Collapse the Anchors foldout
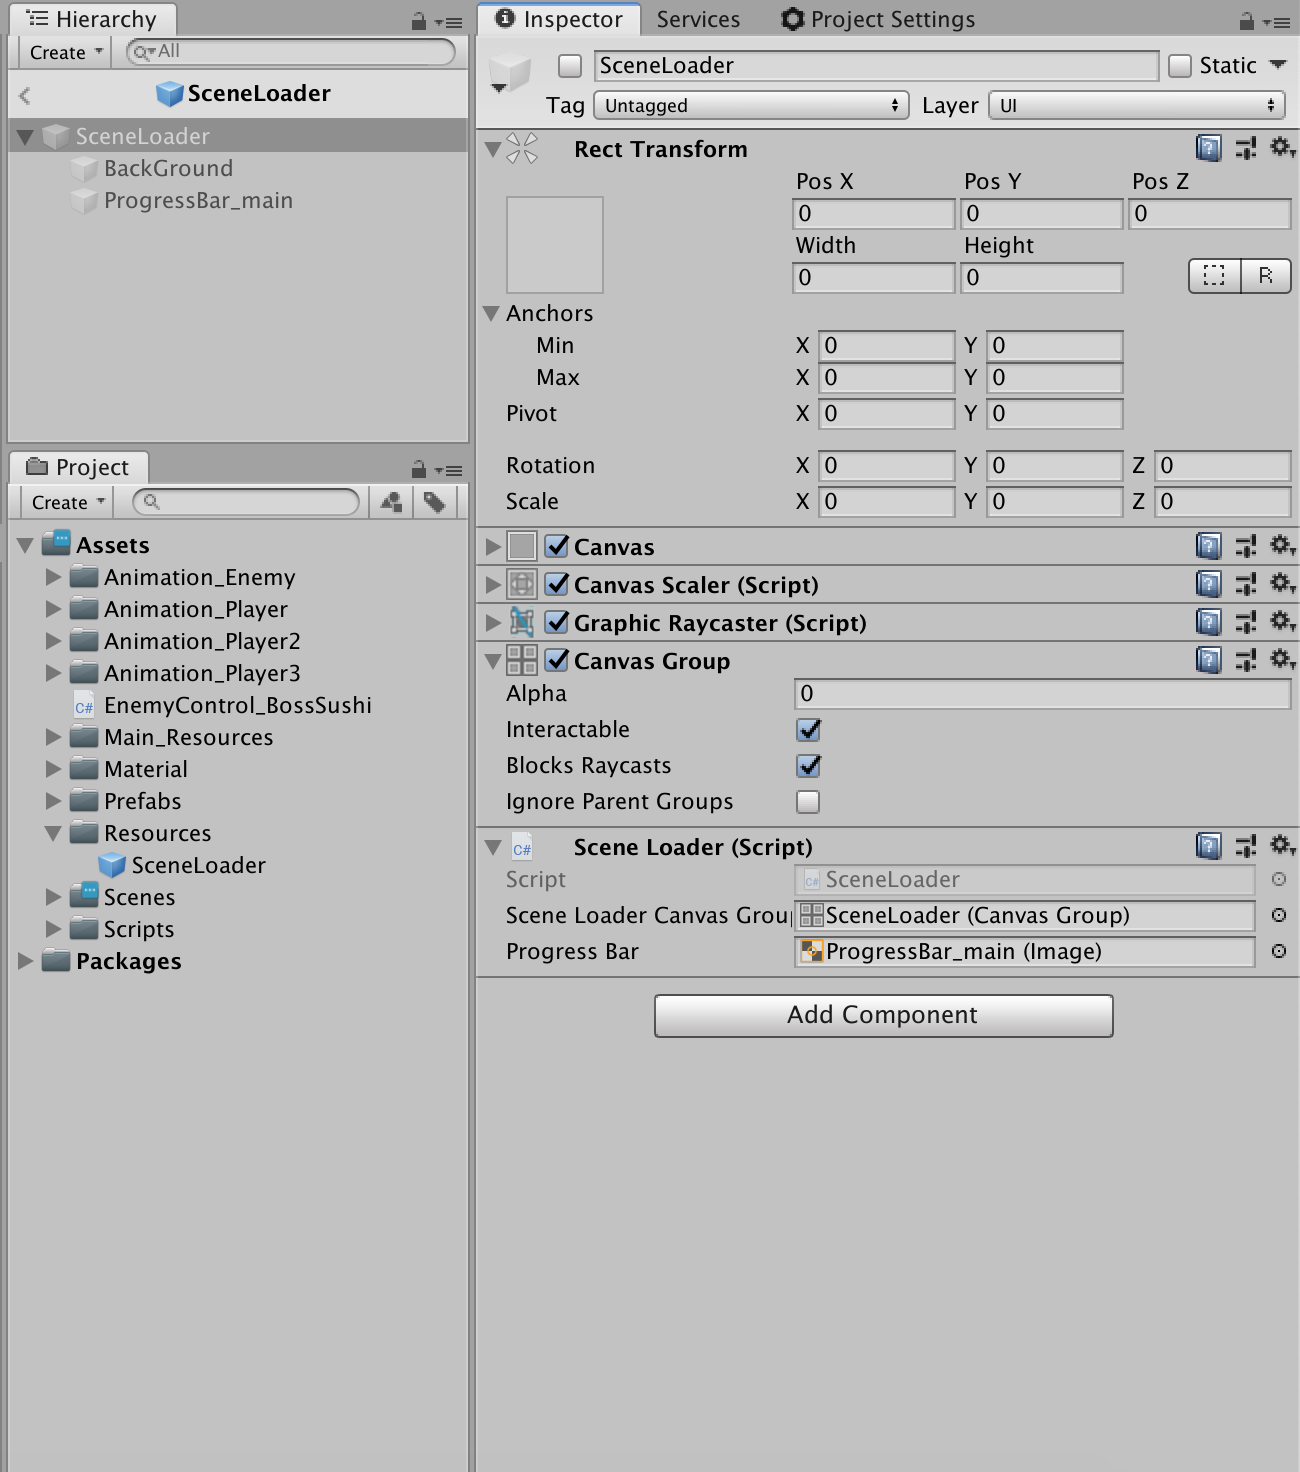The height and width of the screenshot is (1472, 1300). pos(491,313)
